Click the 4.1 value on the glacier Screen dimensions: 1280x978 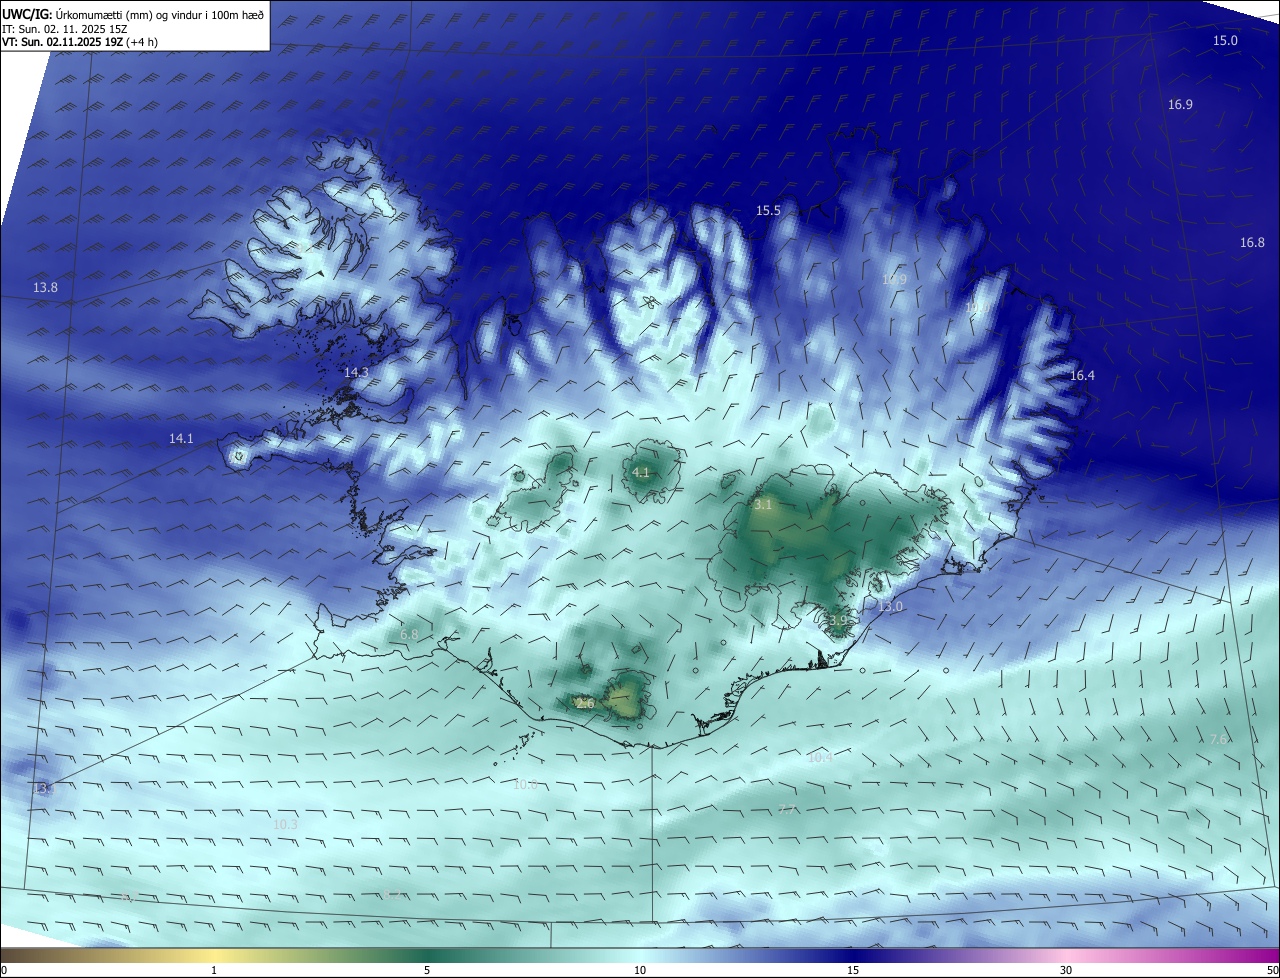[641, 473]
